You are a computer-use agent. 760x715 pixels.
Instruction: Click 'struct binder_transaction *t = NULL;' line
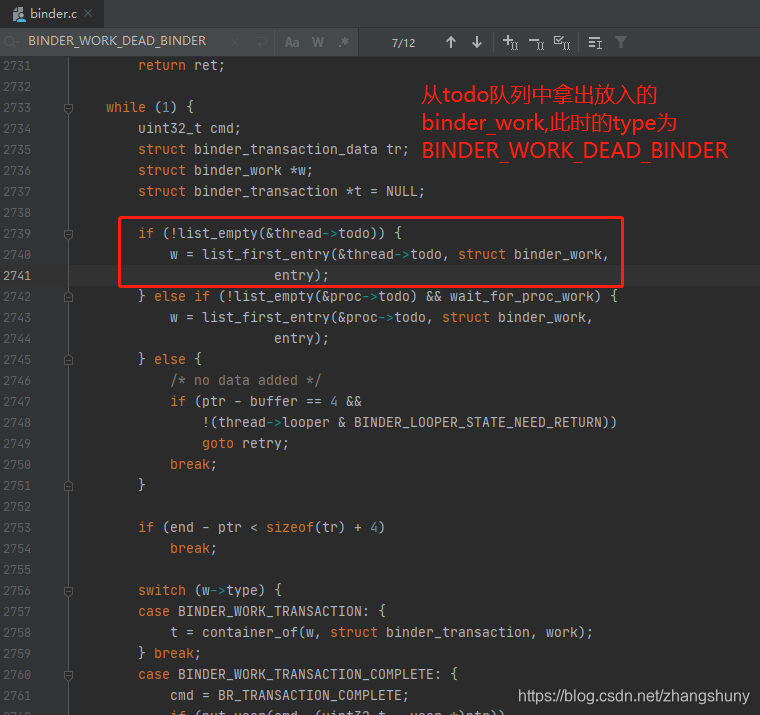[x=281, y=191]
